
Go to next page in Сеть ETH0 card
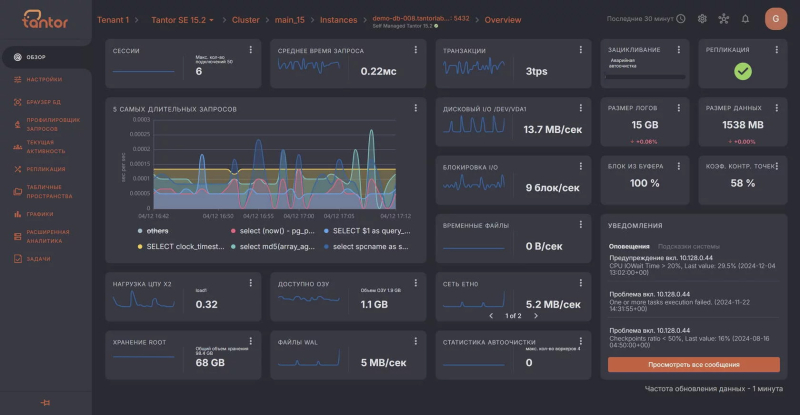pyautogui.click(x=534, y=316)
